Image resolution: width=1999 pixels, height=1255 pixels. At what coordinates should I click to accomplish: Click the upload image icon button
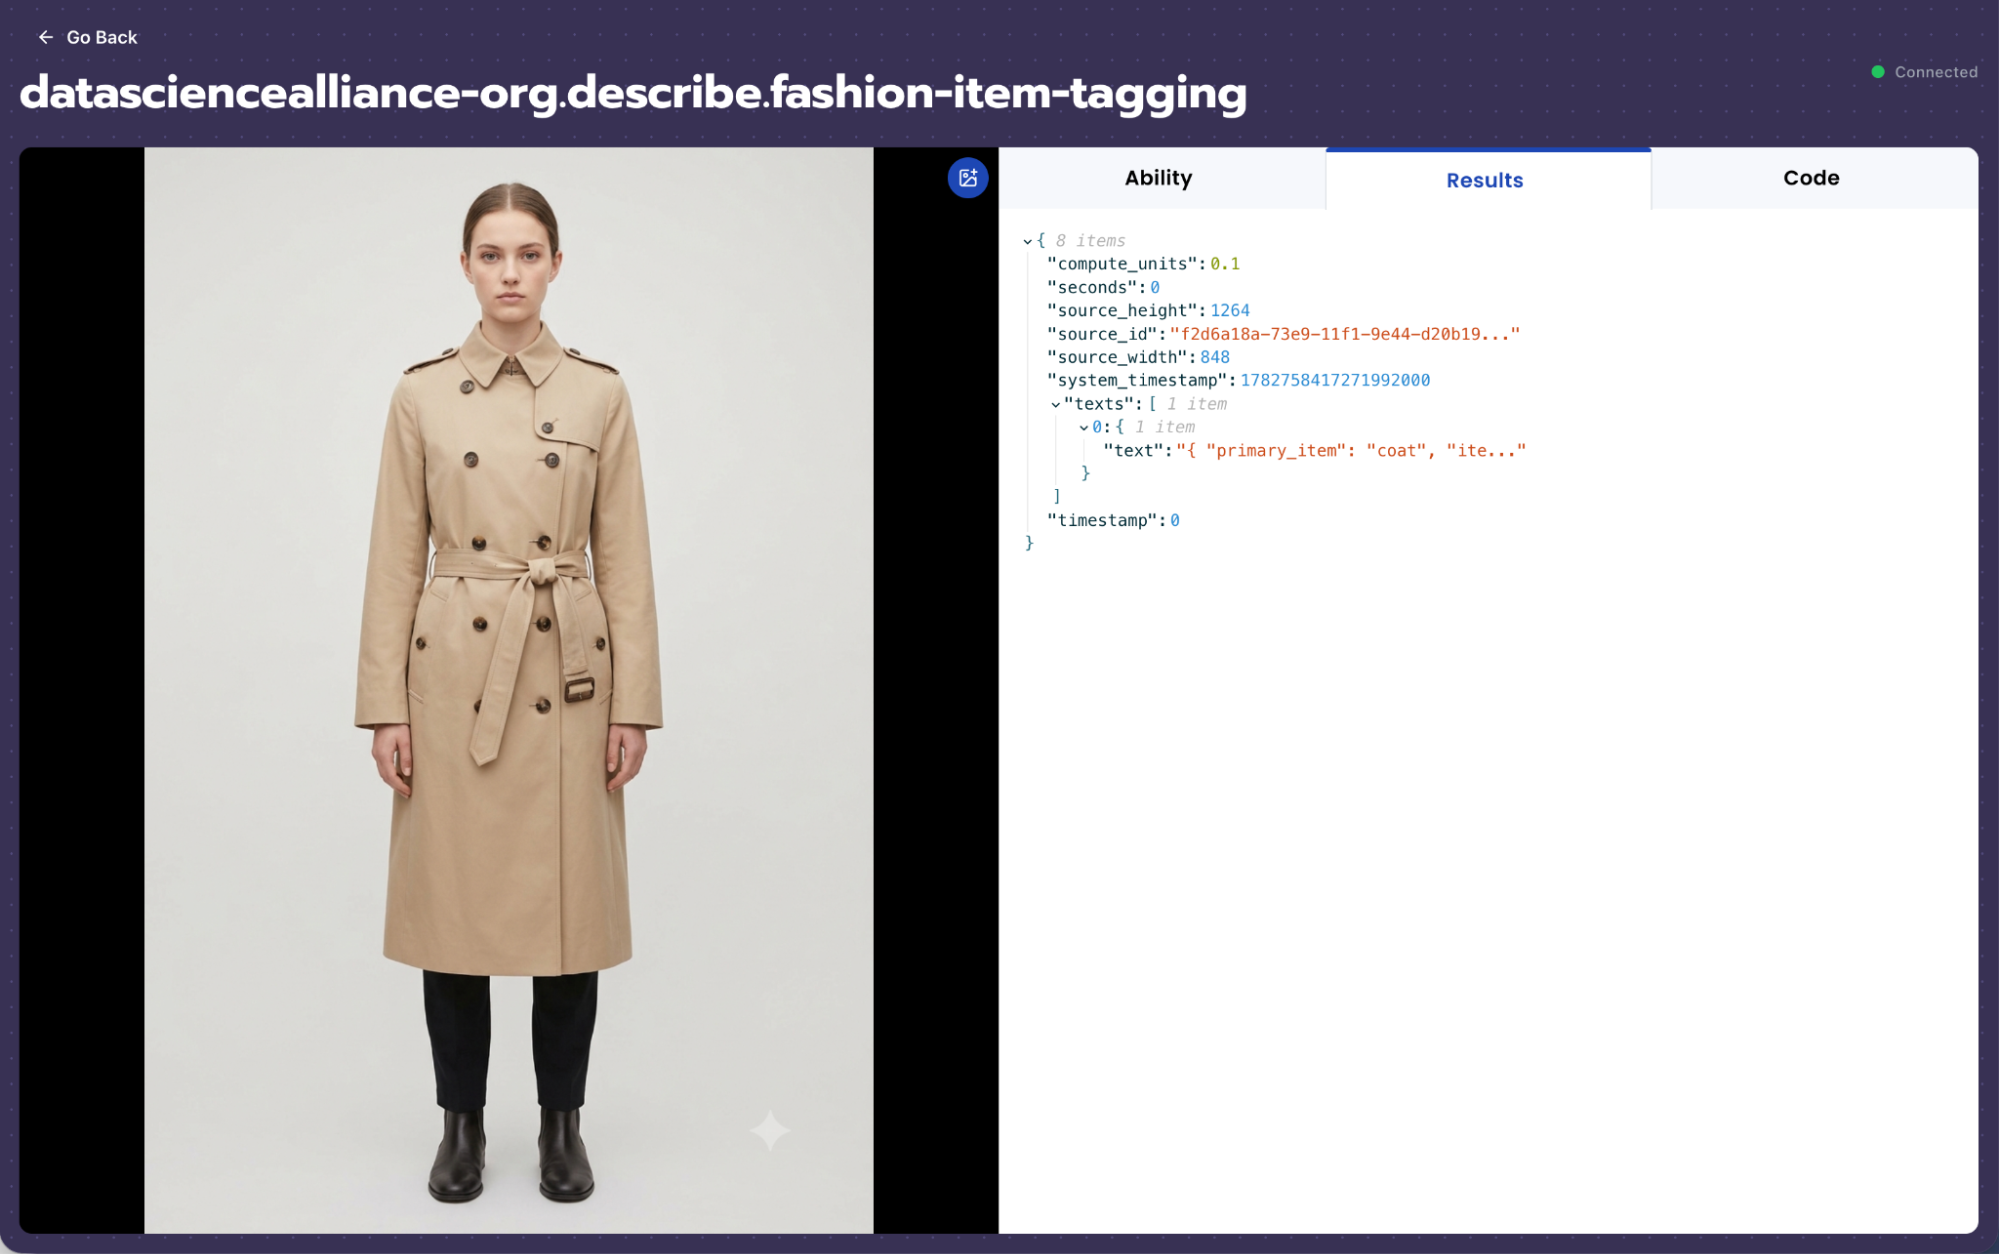(967, 178)
